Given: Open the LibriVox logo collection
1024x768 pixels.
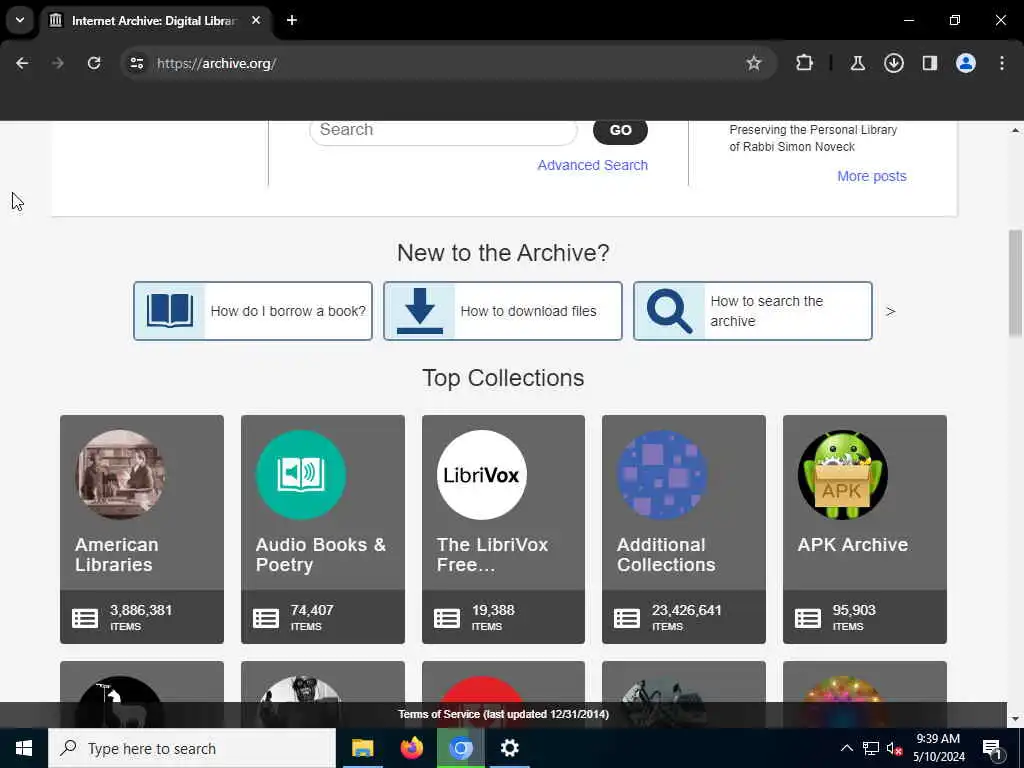Looking at the screenshot, I should point(482,474).
